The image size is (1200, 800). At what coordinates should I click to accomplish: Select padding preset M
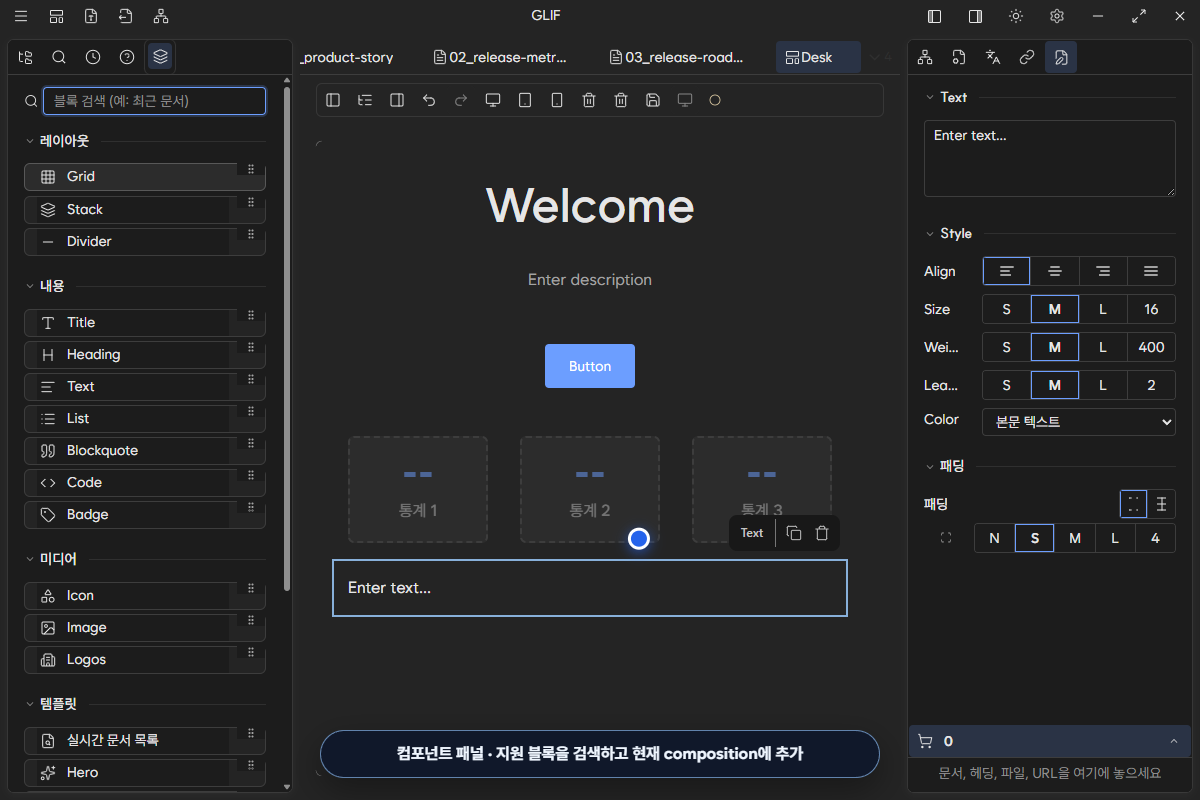click(1075, 538)
